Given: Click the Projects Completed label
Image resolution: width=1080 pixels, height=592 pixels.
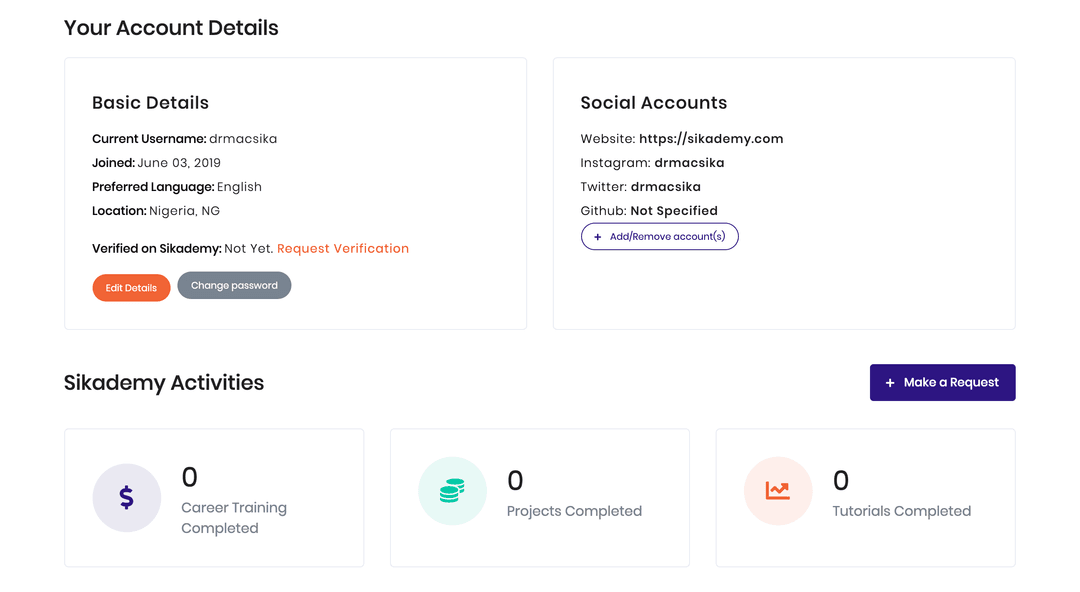Looking at the screenshot, I should pyautogui.click(x=574, y=511).
